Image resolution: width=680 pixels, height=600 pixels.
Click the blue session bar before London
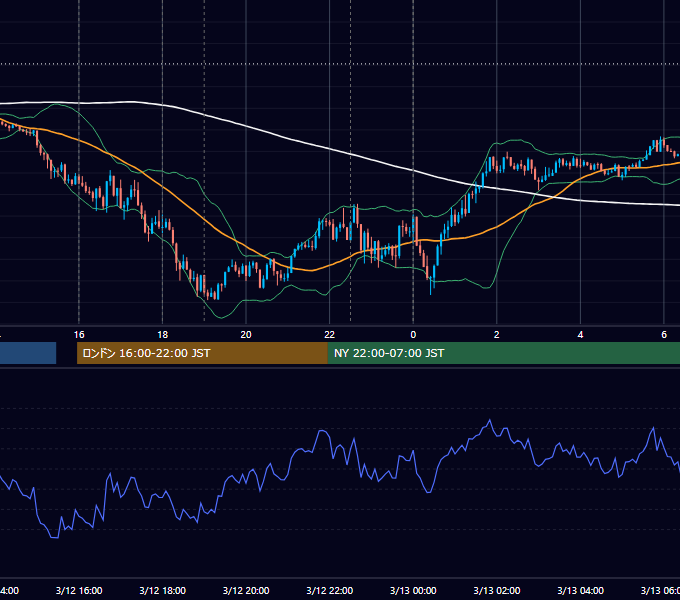click(28, 353)
